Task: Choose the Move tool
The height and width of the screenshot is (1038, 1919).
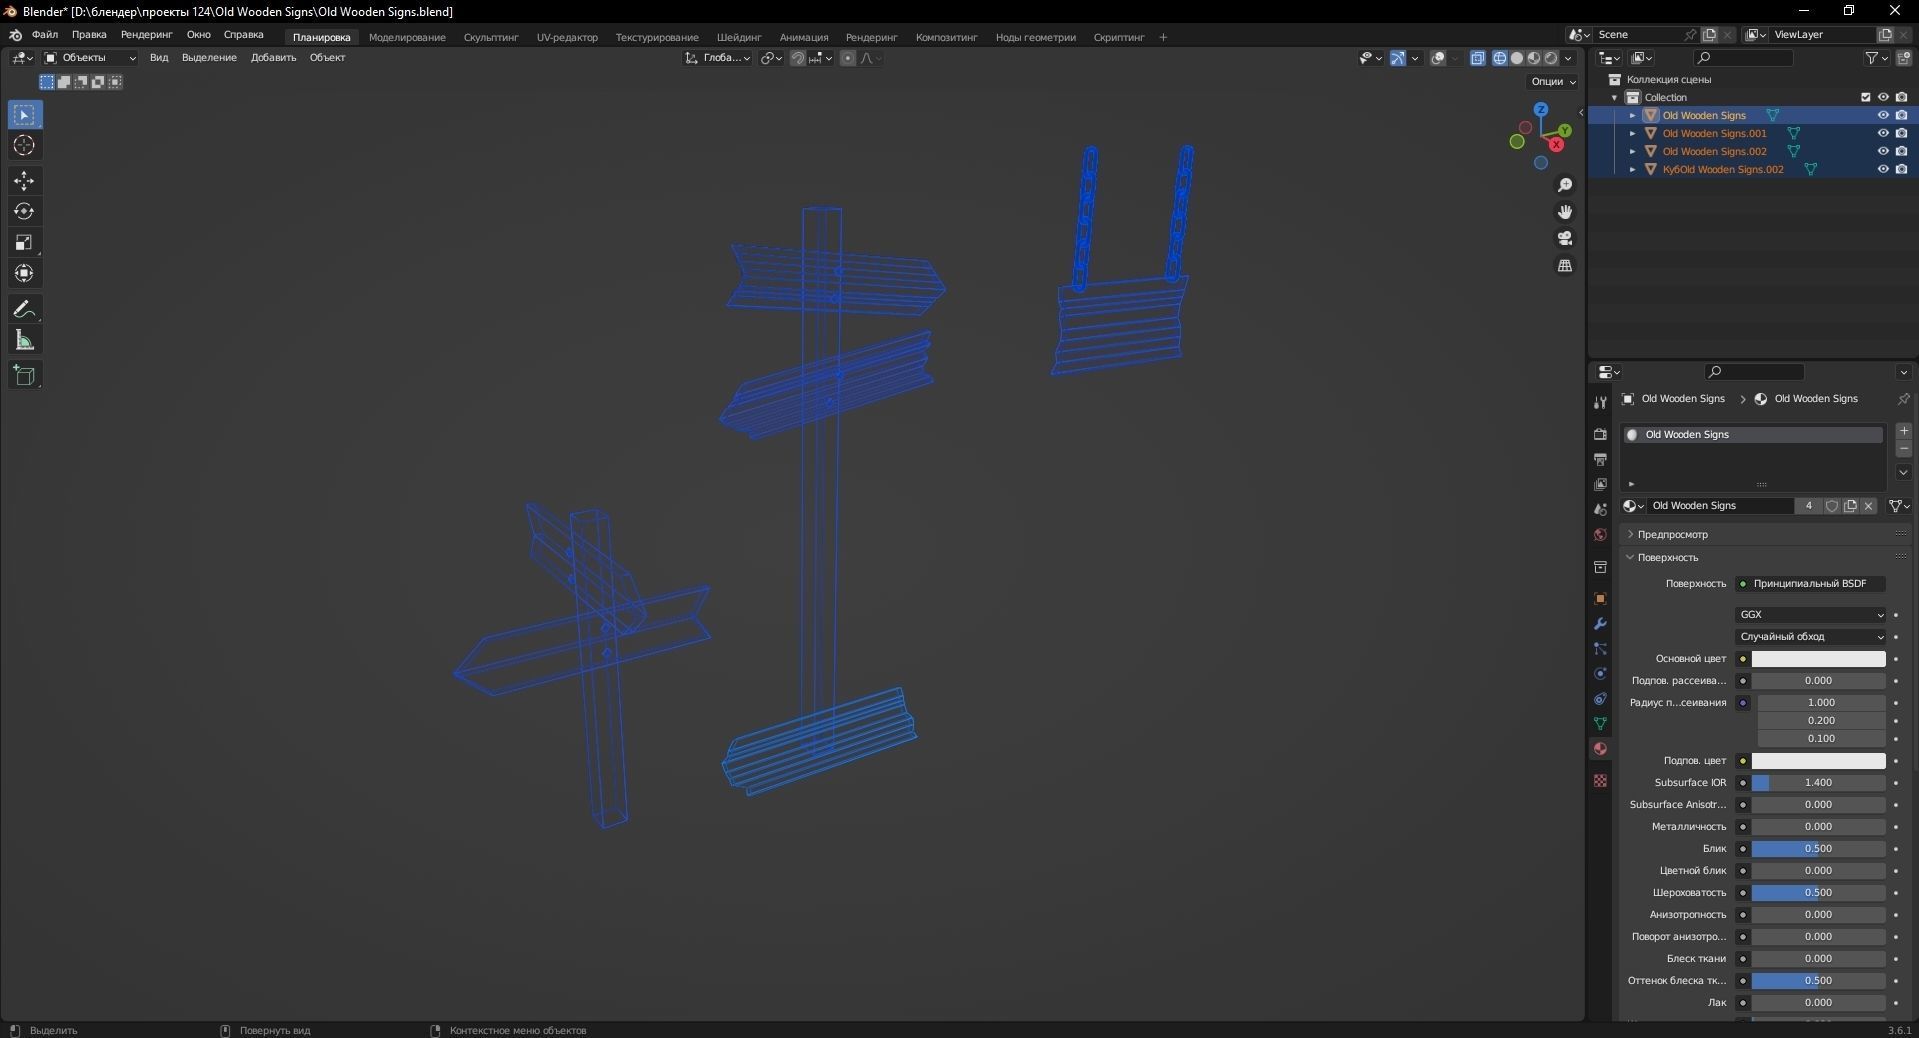Action: click(x=24, y=181)
